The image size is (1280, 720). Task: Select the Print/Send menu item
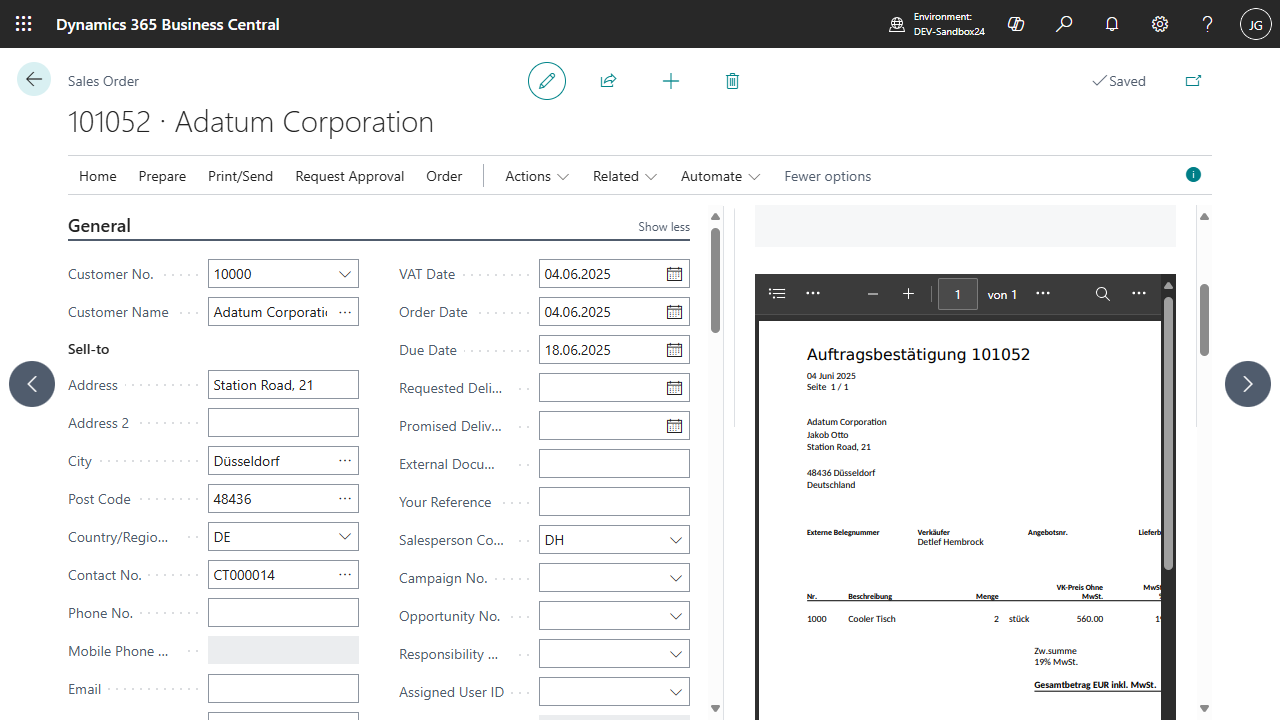[240, 176]
